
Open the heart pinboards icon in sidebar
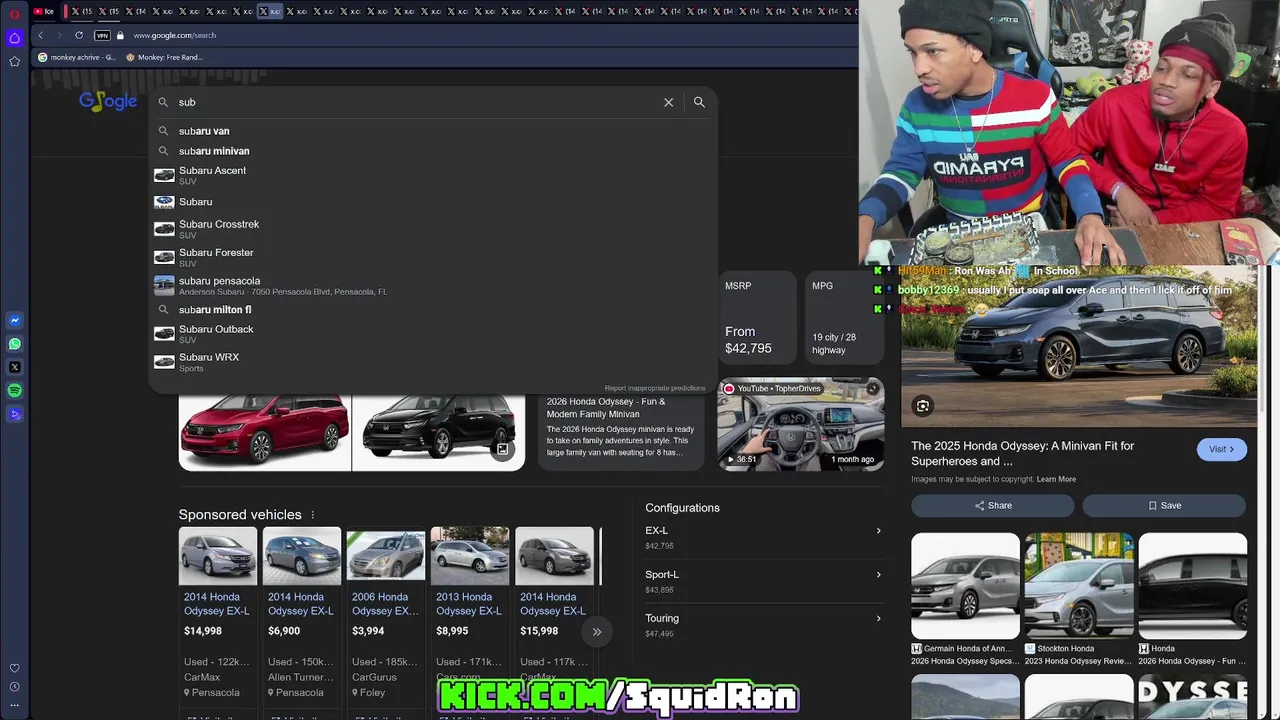(14, 668)
